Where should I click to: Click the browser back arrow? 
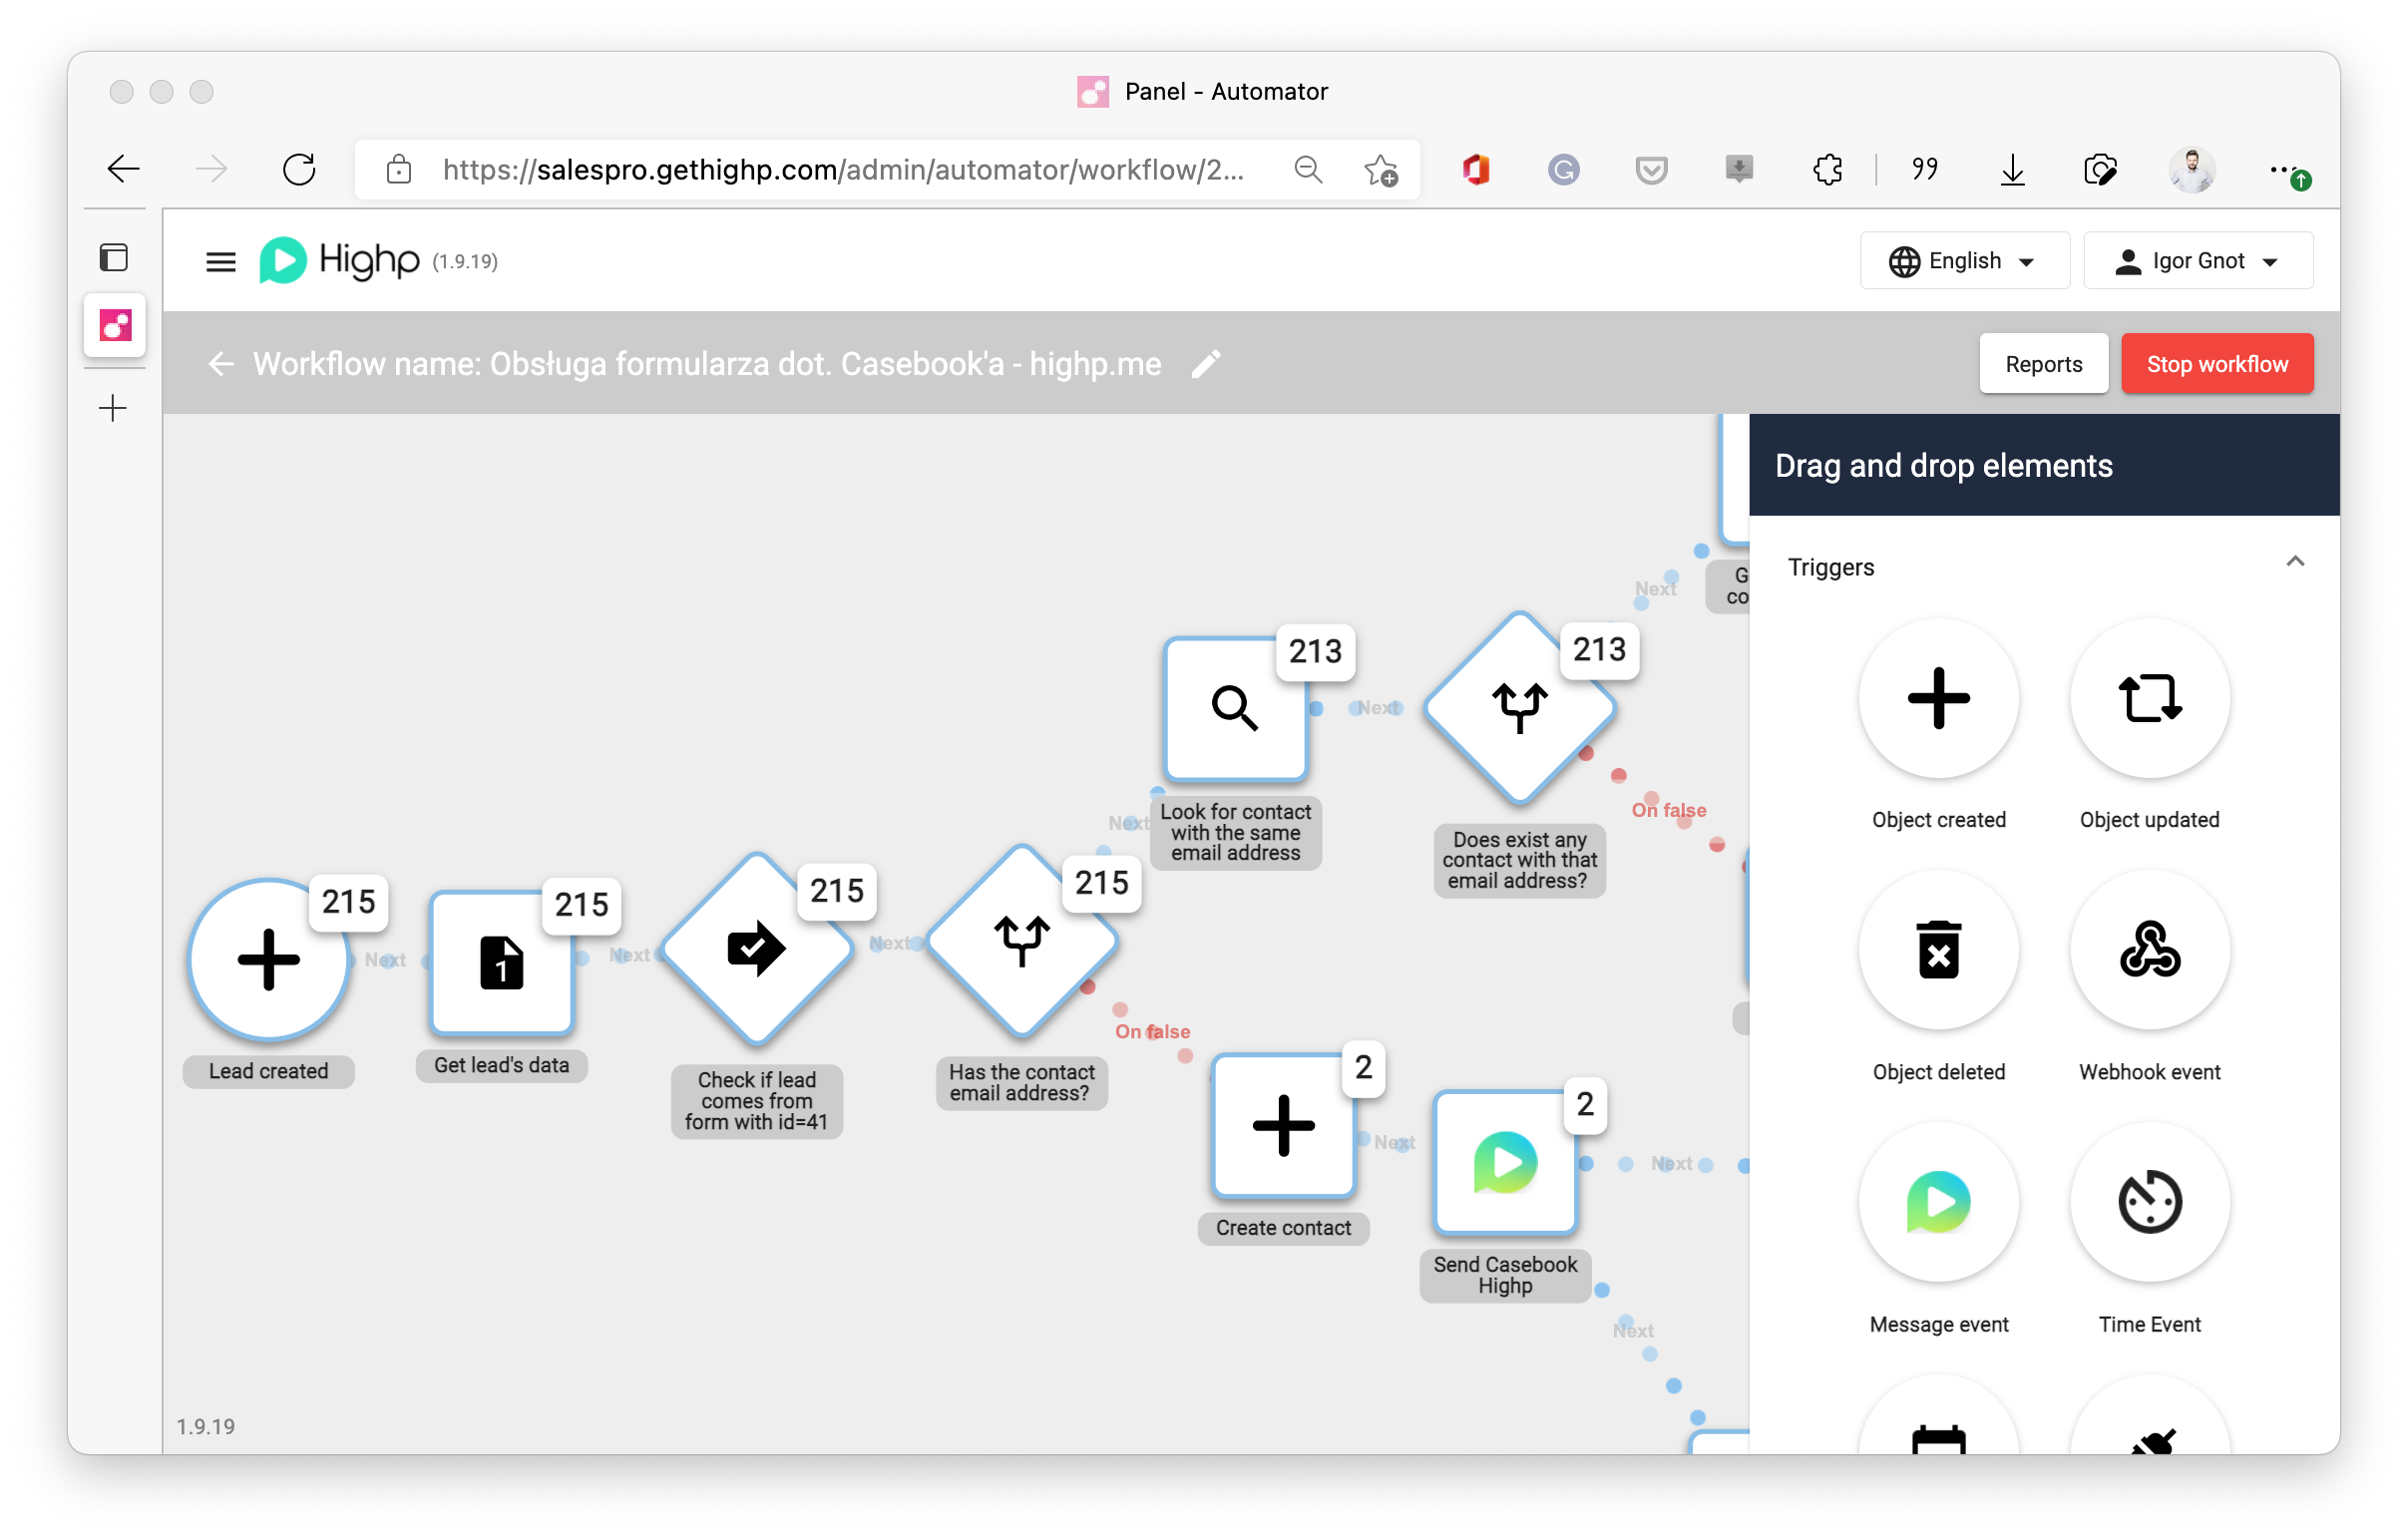tap(124, 170)
